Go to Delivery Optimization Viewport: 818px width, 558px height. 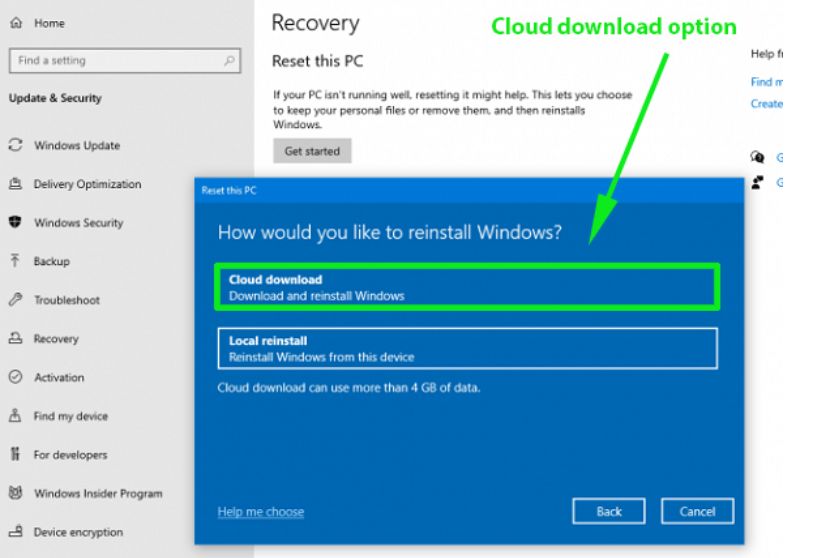point(87,184)
